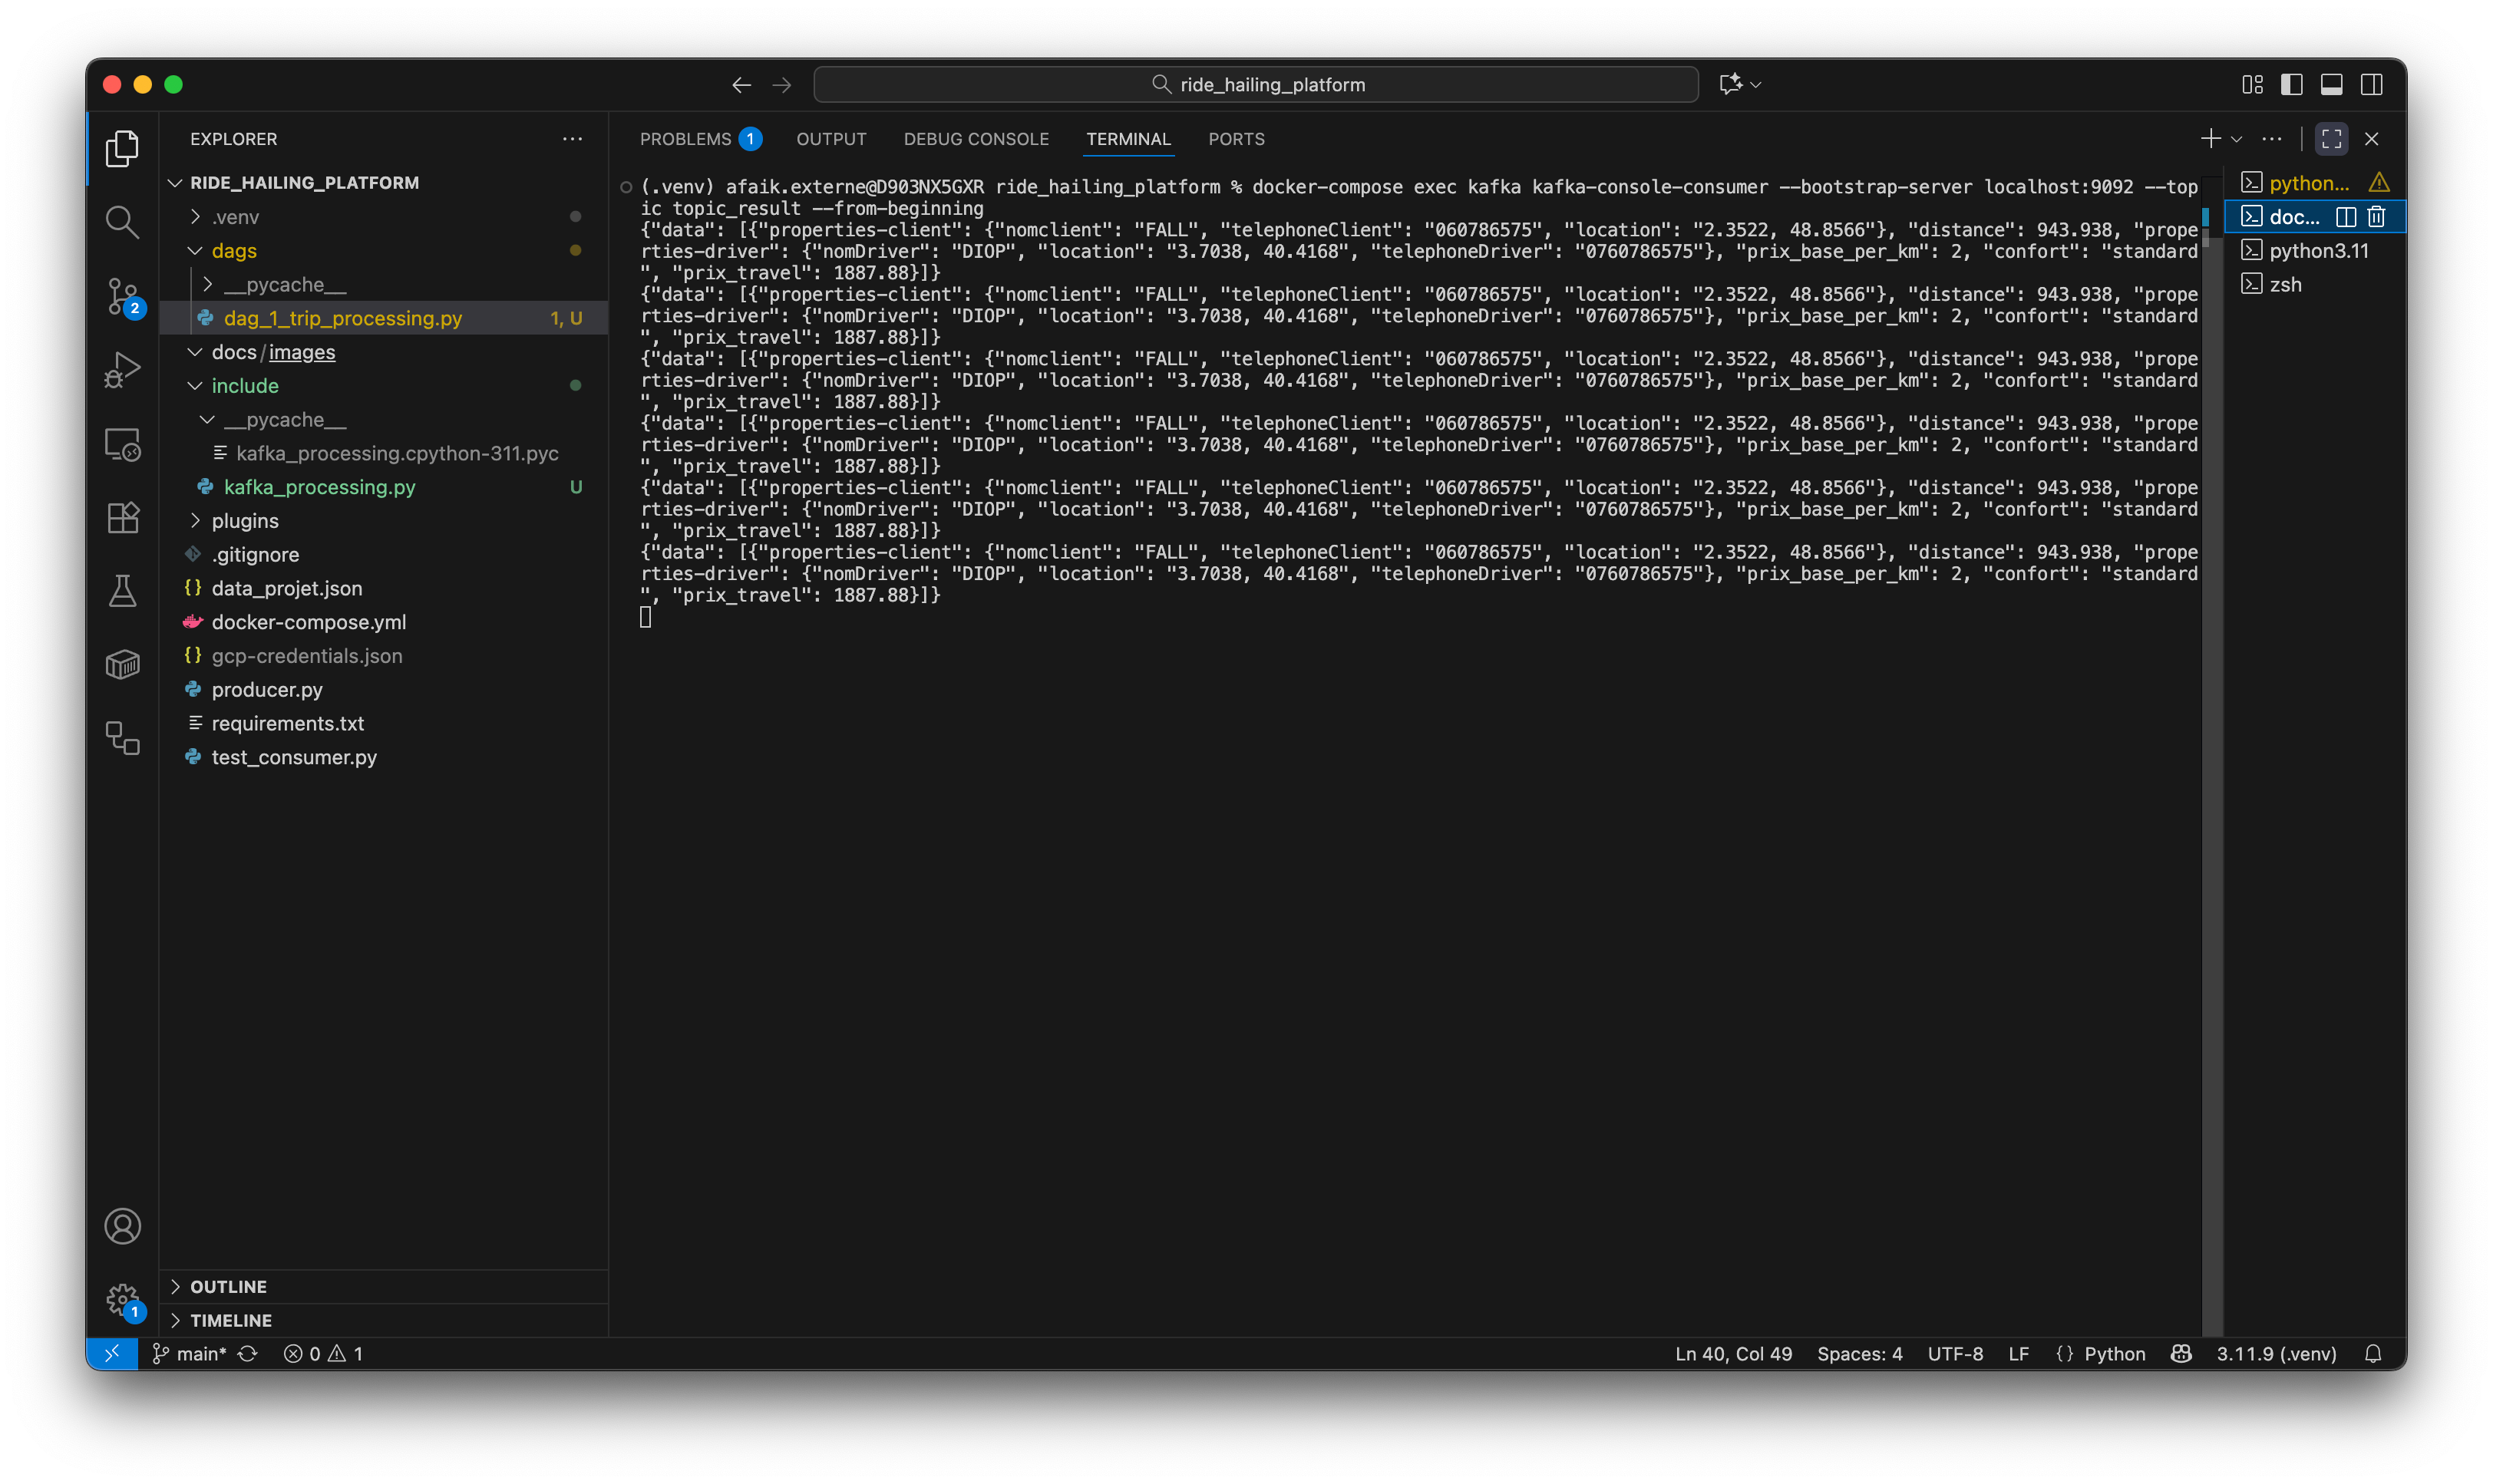The height and width of the screenshot is (1484, 2493).
Task: Collapse the dags folder
Action: tap(234, 251)
